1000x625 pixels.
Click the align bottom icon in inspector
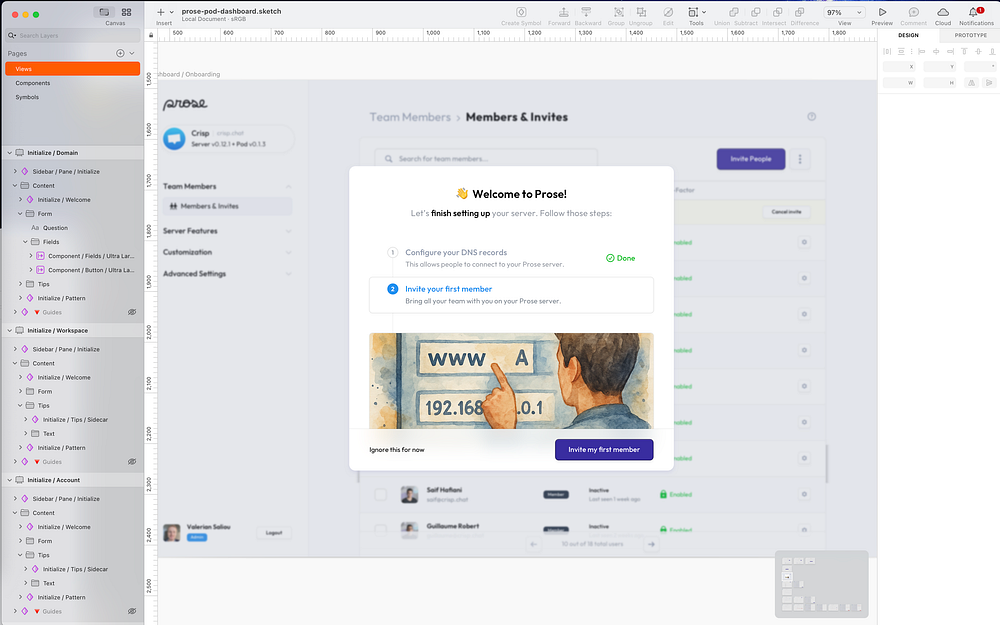(x=992, y=51)
